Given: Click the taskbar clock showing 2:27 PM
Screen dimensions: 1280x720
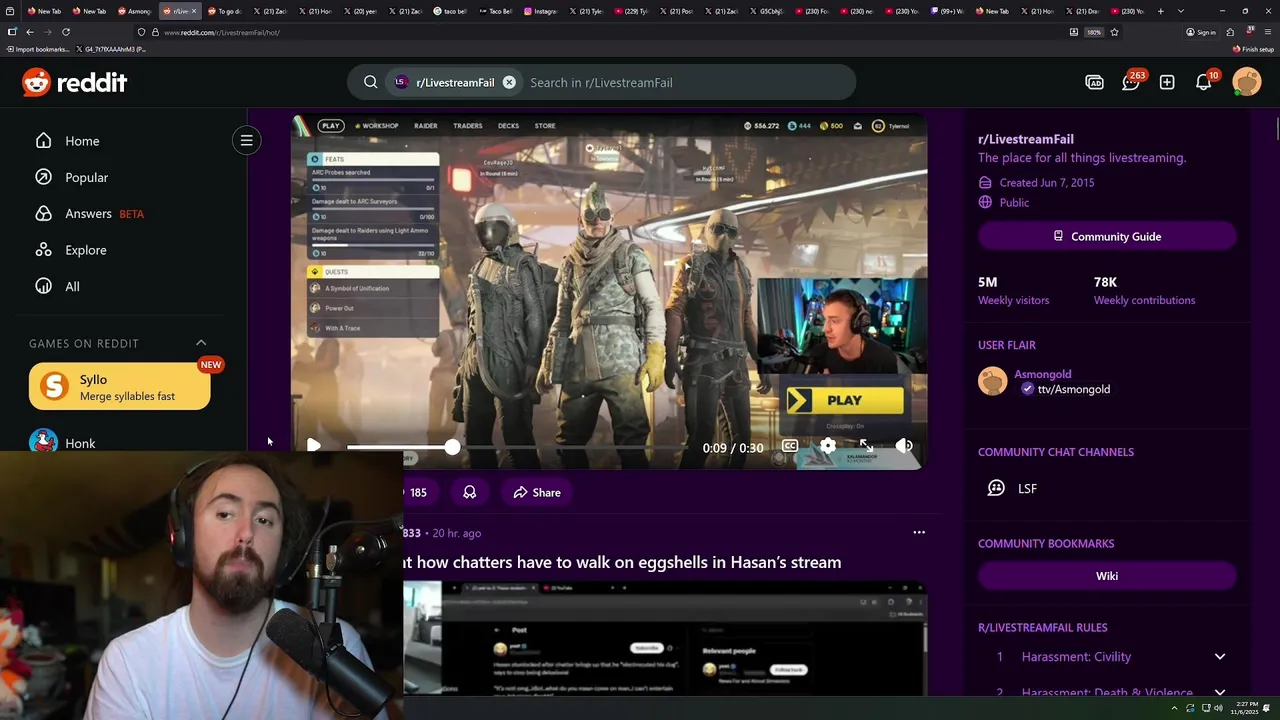Looking at the screenshot, I should [x=1247, y=708].
